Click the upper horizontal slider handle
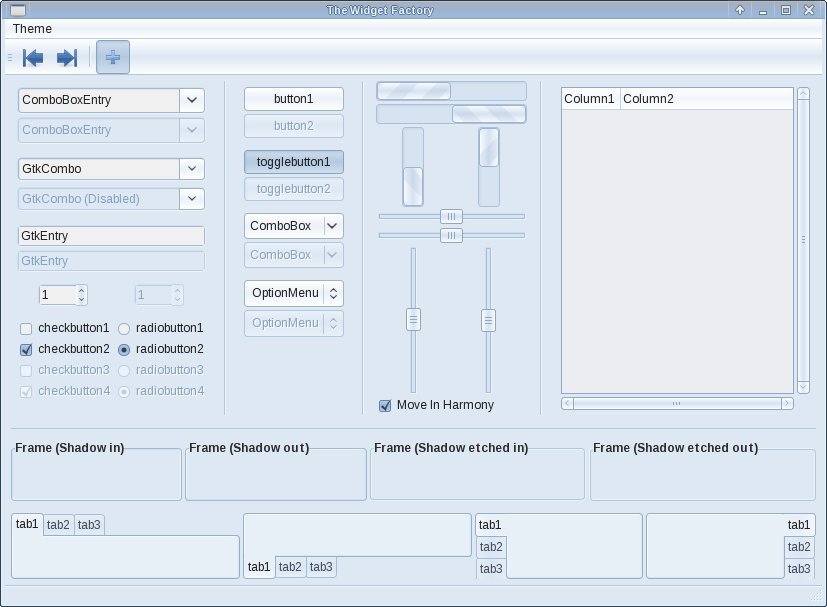 [x=451, y=216]
